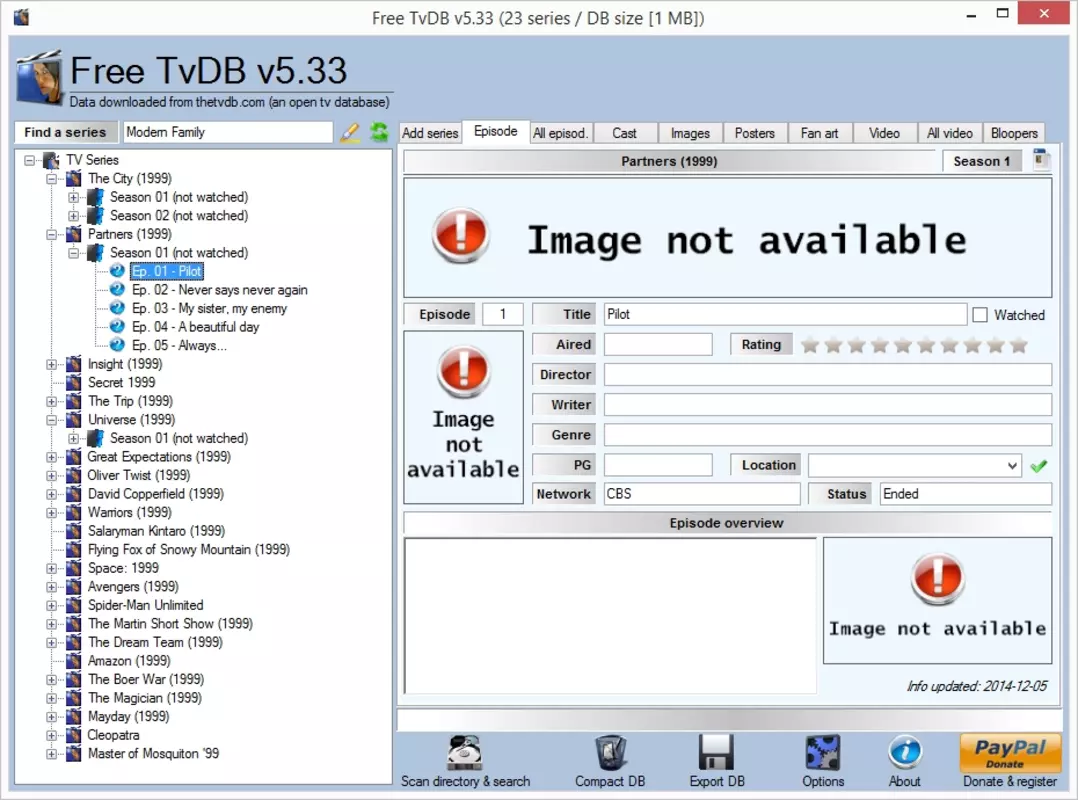
Task: Expand The City Season 01
Action: 74,197
